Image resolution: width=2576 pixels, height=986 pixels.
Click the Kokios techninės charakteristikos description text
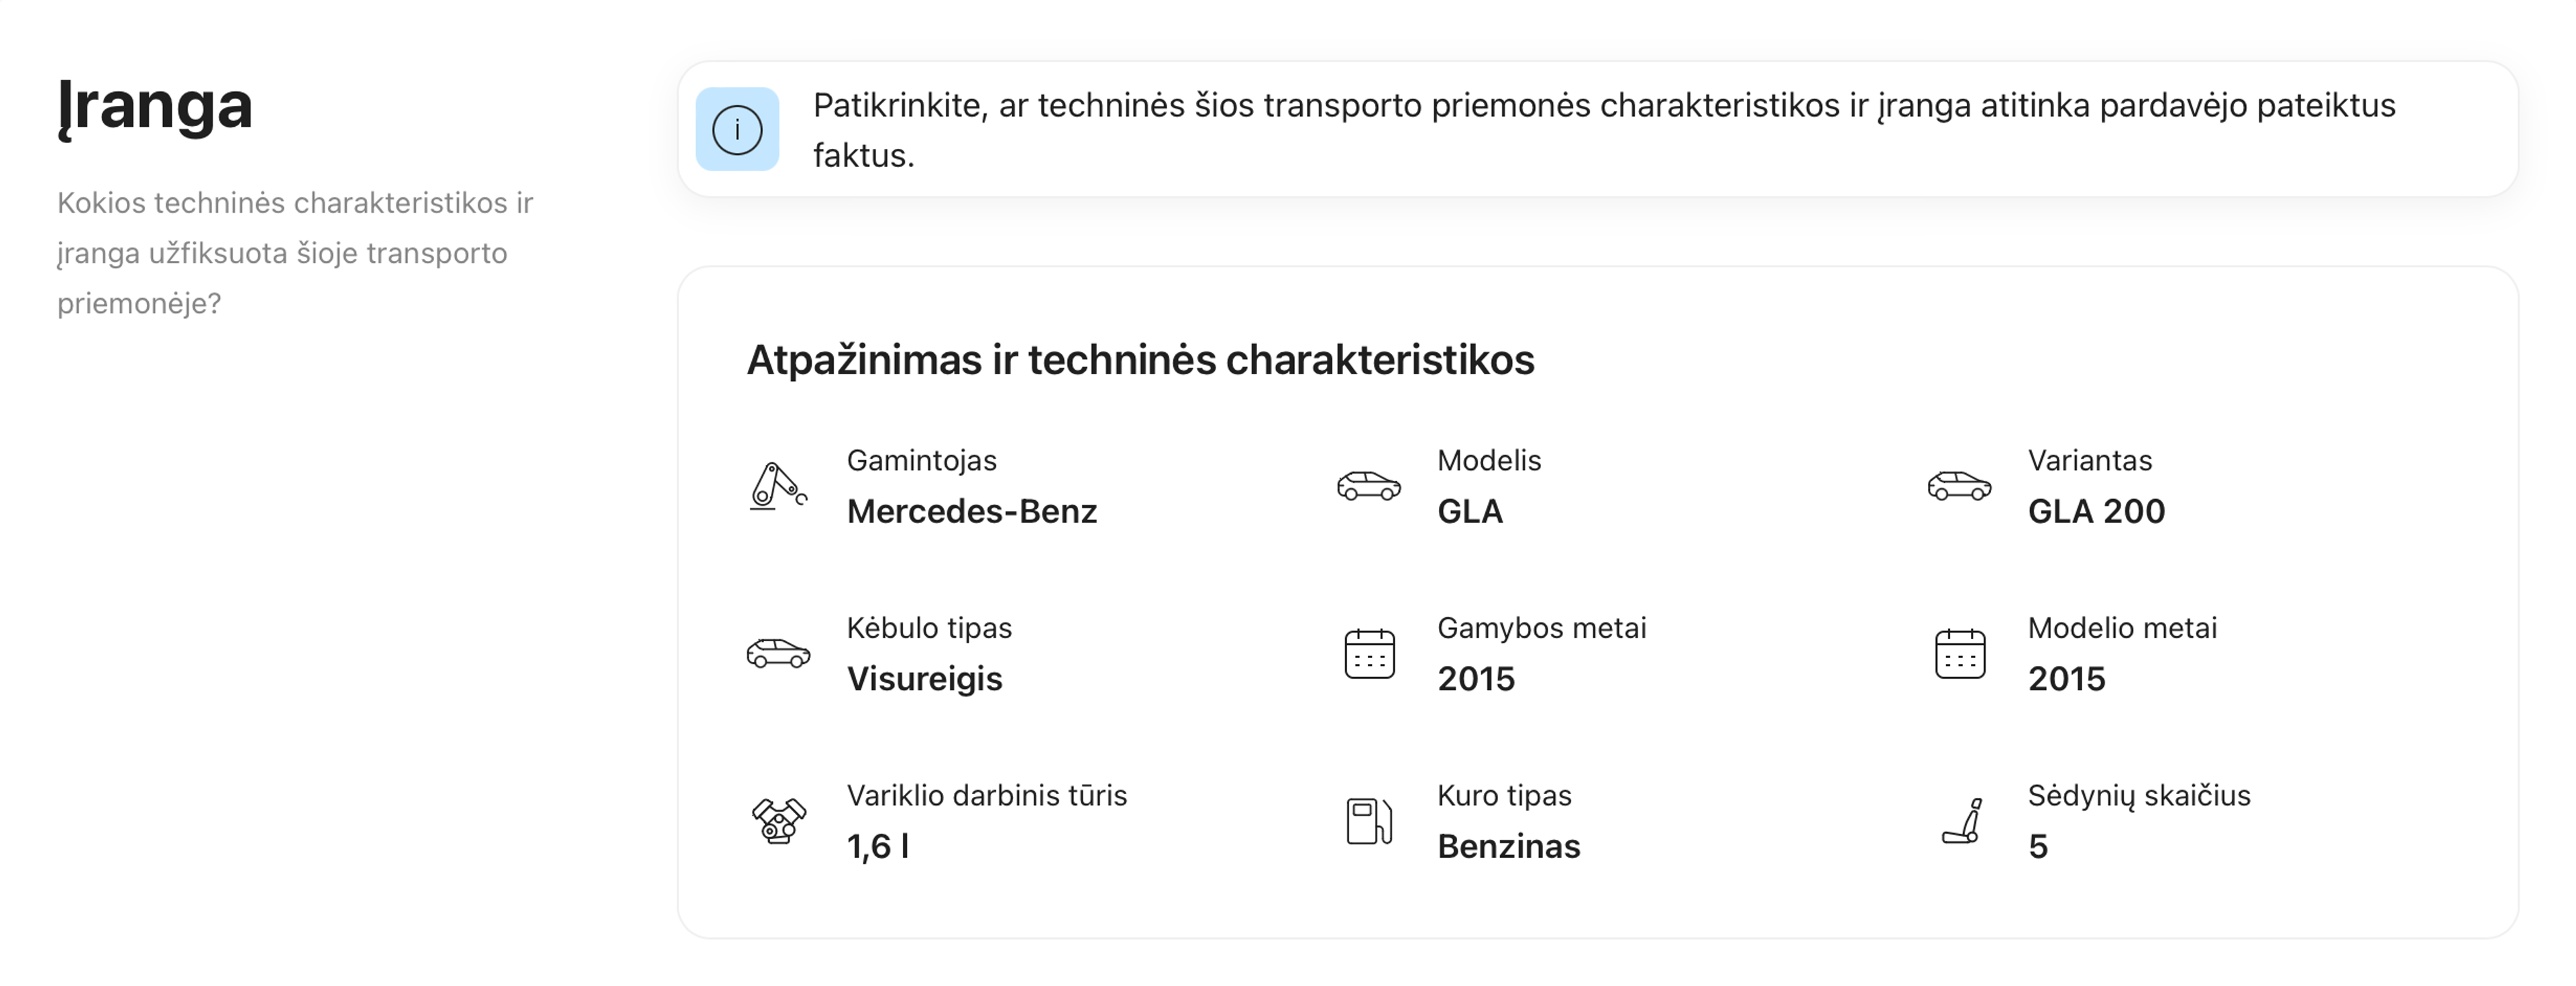(295, 253)
